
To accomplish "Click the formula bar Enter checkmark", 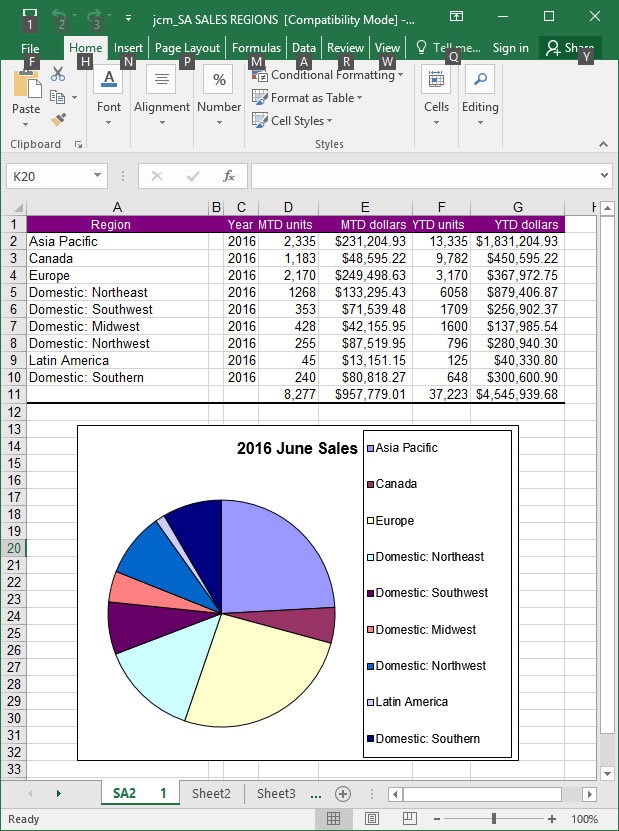I will pos(193,176).
